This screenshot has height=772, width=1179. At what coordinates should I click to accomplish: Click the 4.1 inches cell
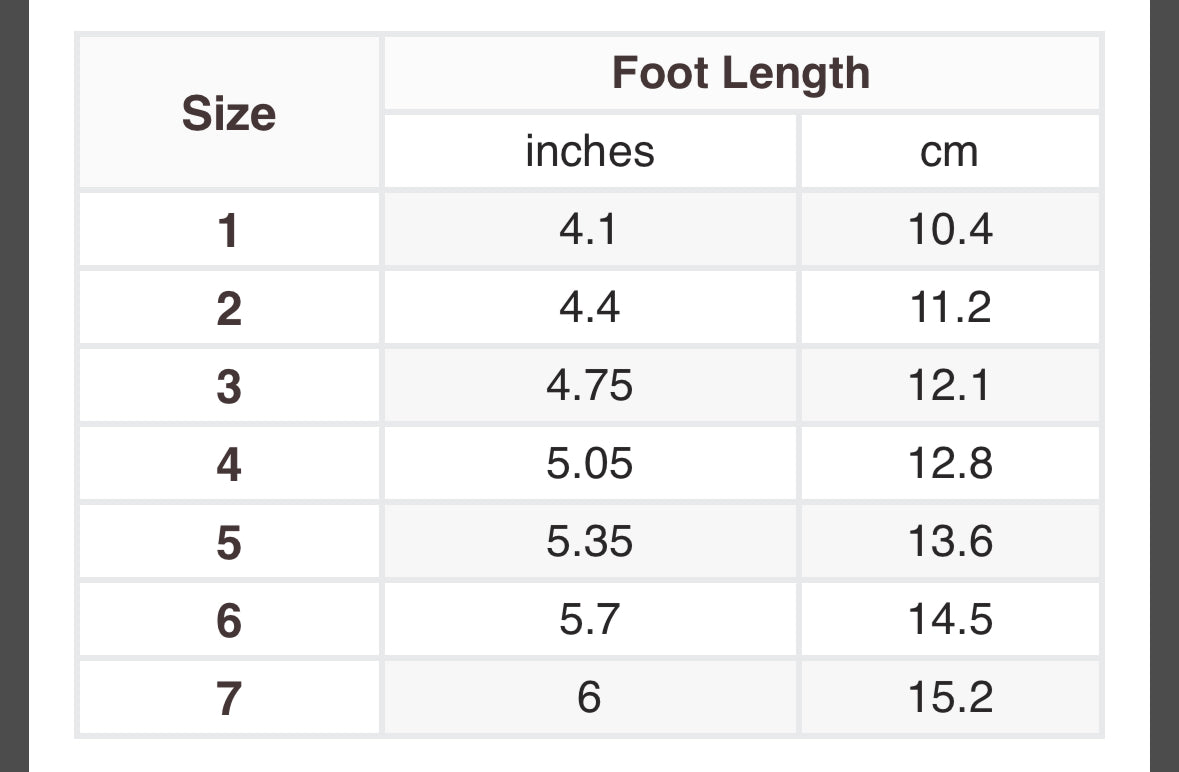[x=590, y=229]
